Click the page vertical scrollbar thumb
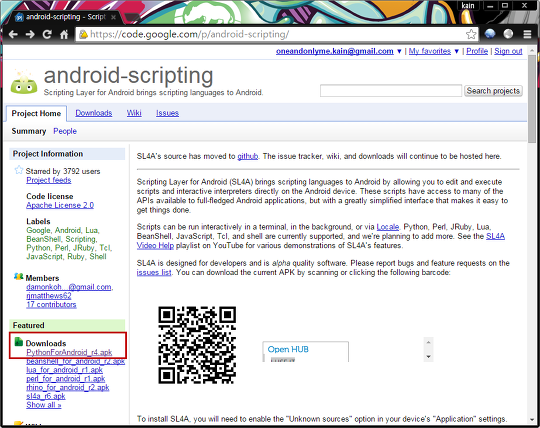Screen dimensions: 540x428 point(532,98)
